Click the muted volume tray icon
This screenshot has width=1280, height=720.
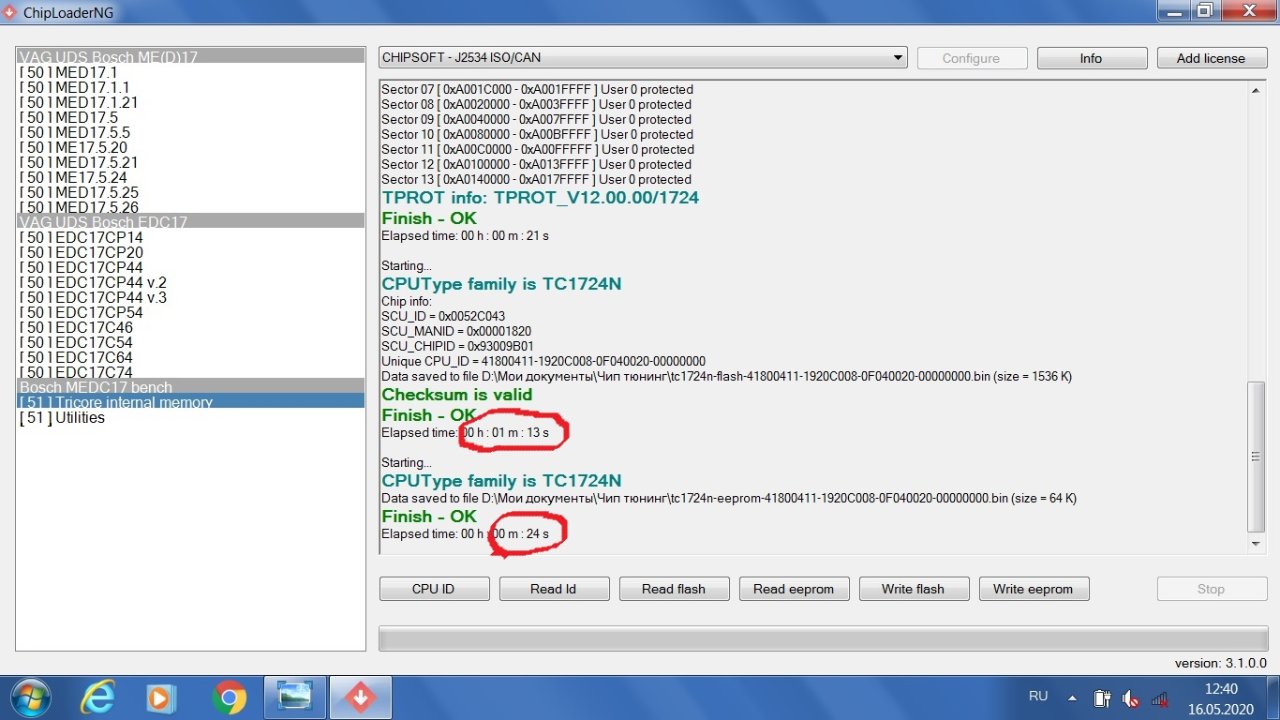pyautogui.click(x=1131, y=698)
